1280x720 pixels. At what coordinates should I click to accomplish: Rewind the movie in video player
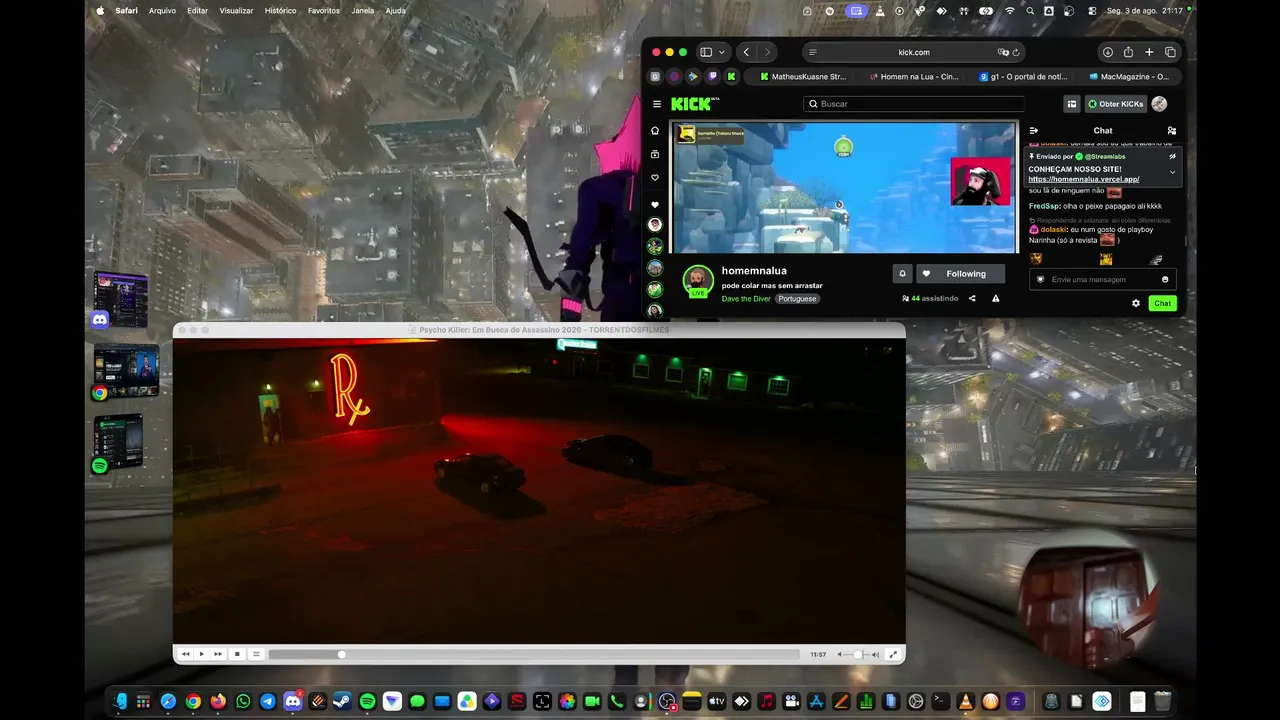click(185, 654)
